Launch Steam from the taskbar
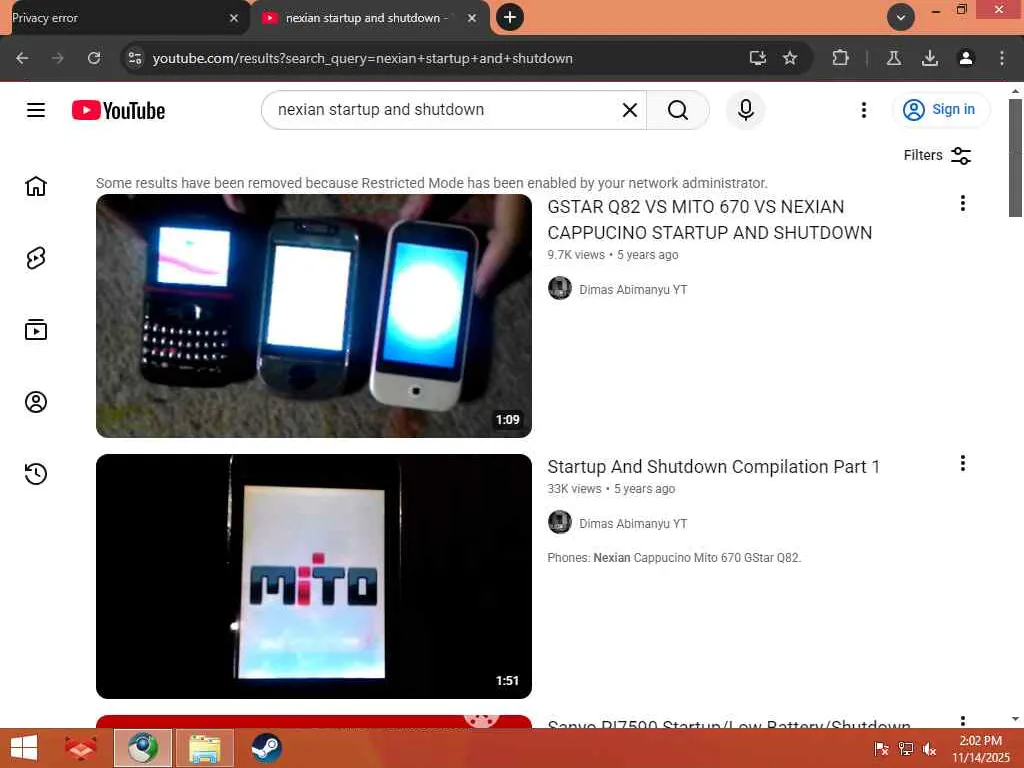This screenshot has width=1024, height=768. (266, 748)
